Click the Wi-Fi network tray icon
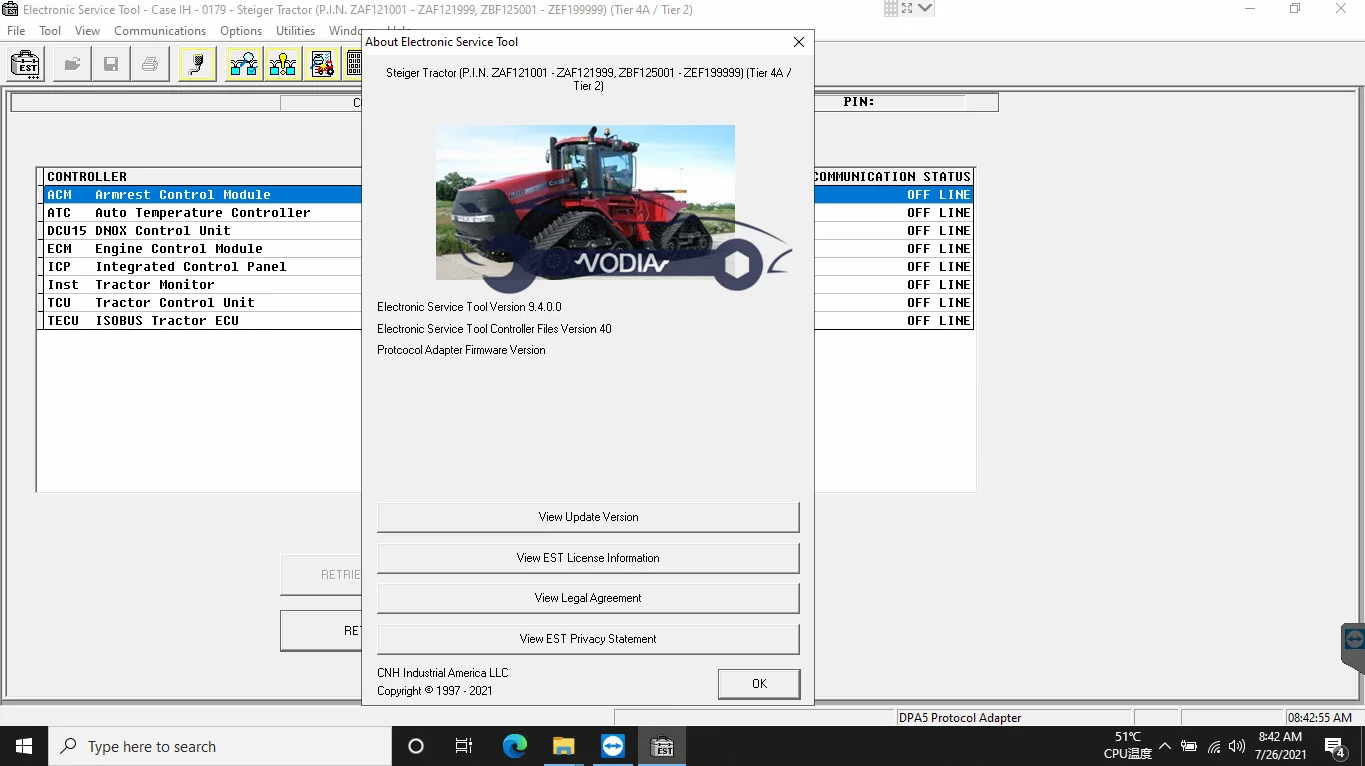 point(1214,746)
